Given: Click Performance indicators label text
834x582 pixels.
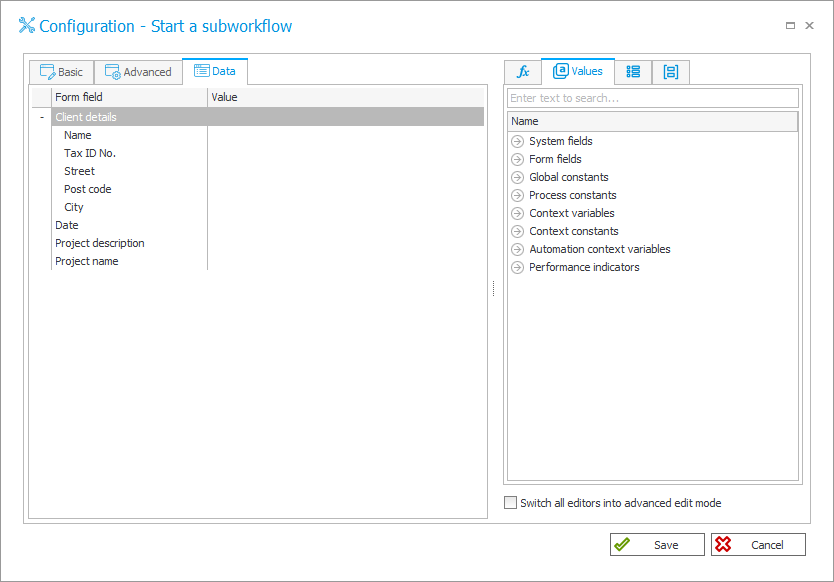Looking at the screenshot, I should pos(584,268).
